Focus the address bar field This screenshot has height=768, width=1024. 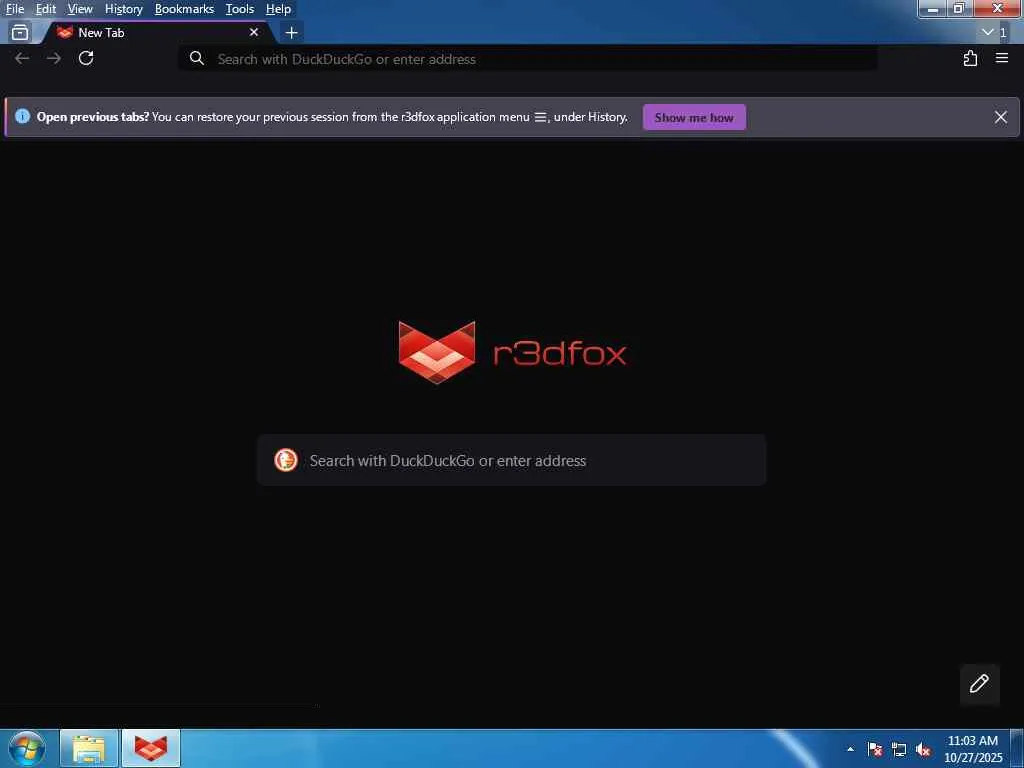528,59
